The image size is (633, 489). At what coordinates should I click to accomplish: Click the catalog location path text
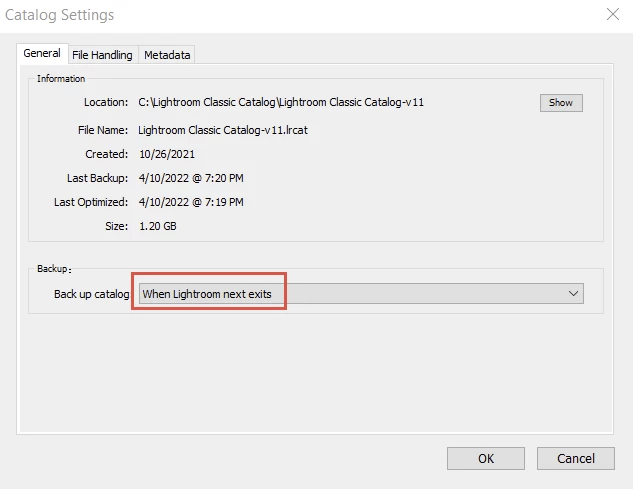[x=281, y=102]
